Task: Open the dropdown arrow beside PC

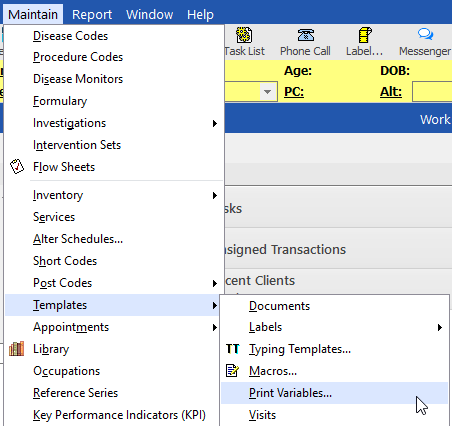Action: coord(267,91)
